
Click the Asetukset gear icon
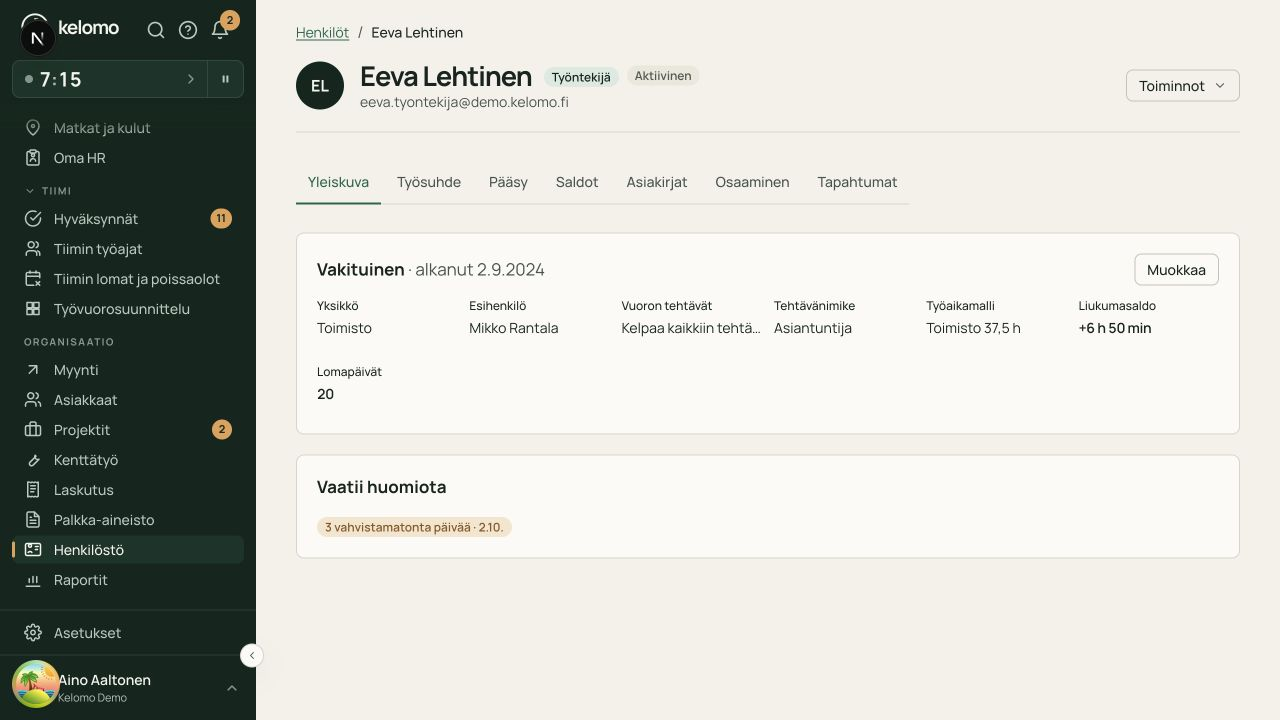click(33, 633)
